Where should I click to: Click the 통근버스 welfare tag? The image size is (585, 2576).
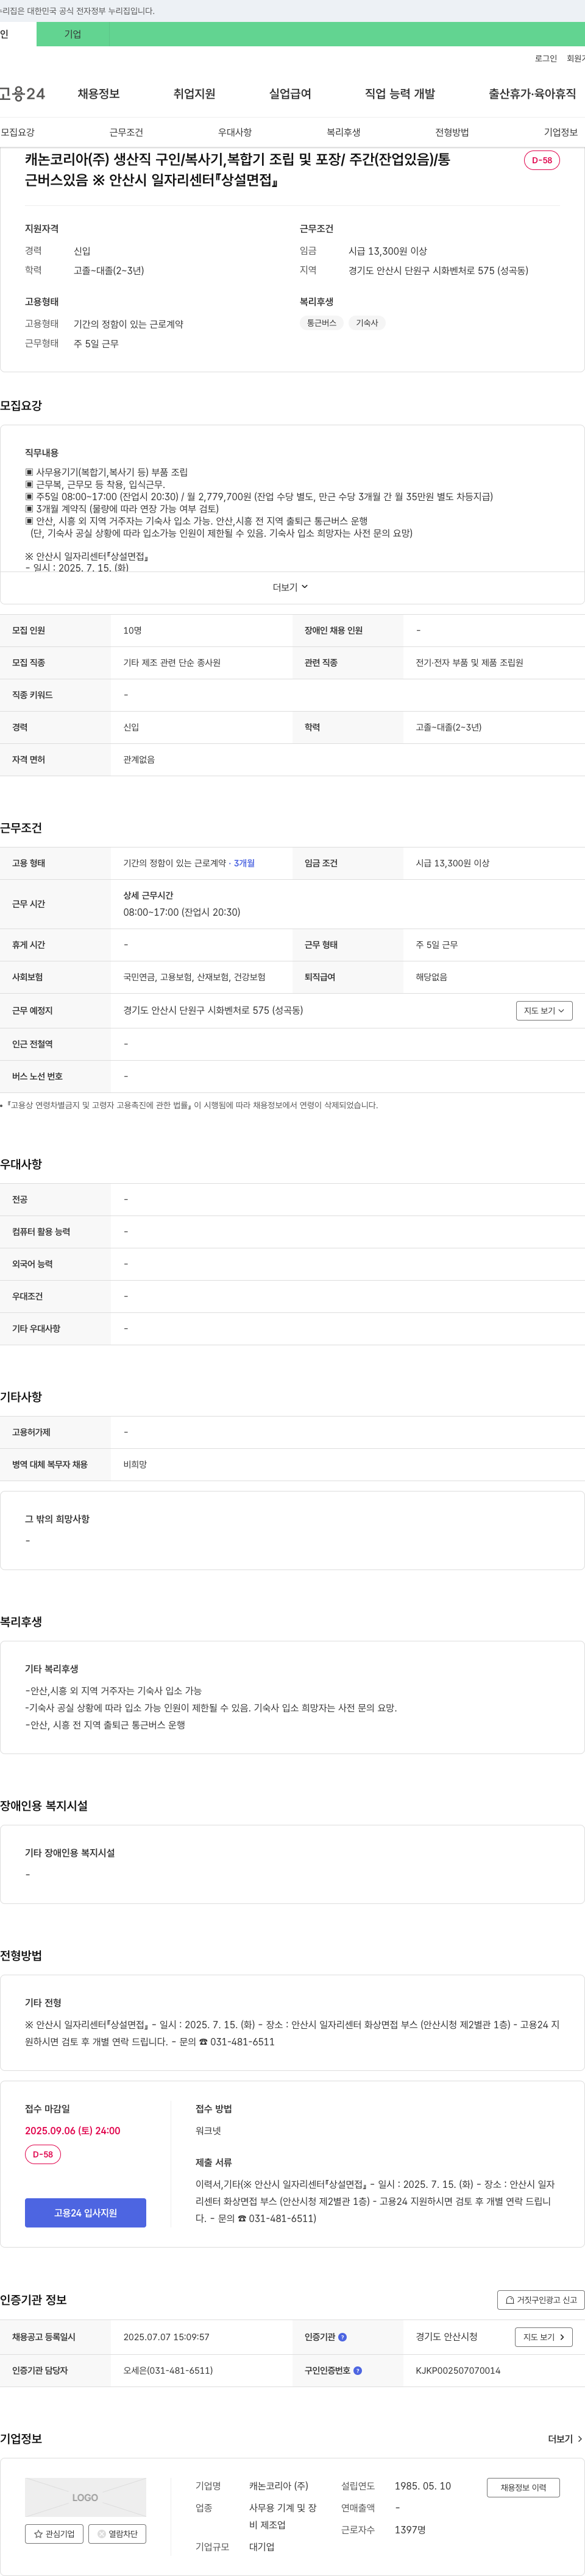(322, 323)
